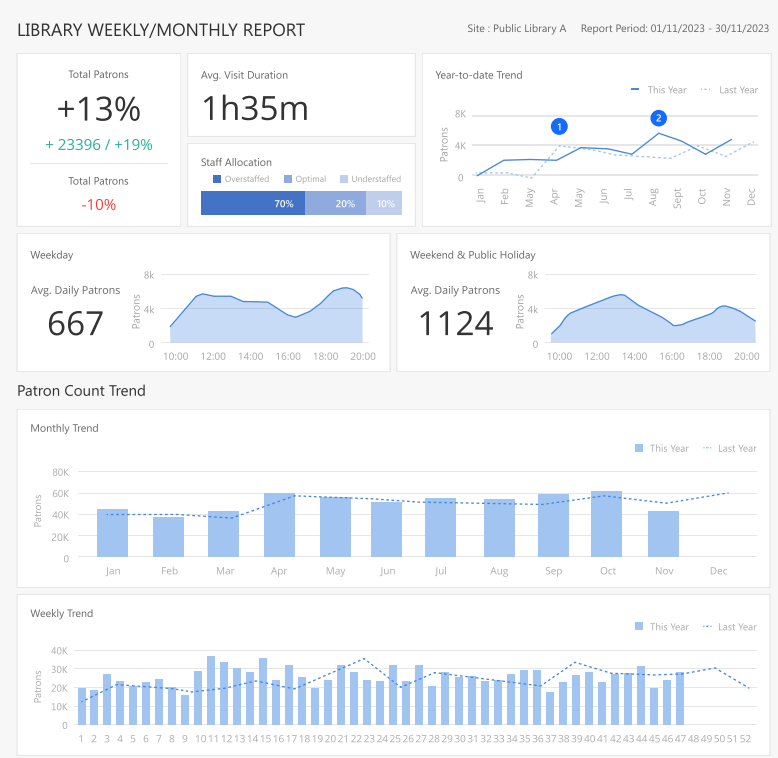Screen dimensions: 778x758
Task: Click annotation marker 1 on Year-to-date Trend
Action: [559, 126]
